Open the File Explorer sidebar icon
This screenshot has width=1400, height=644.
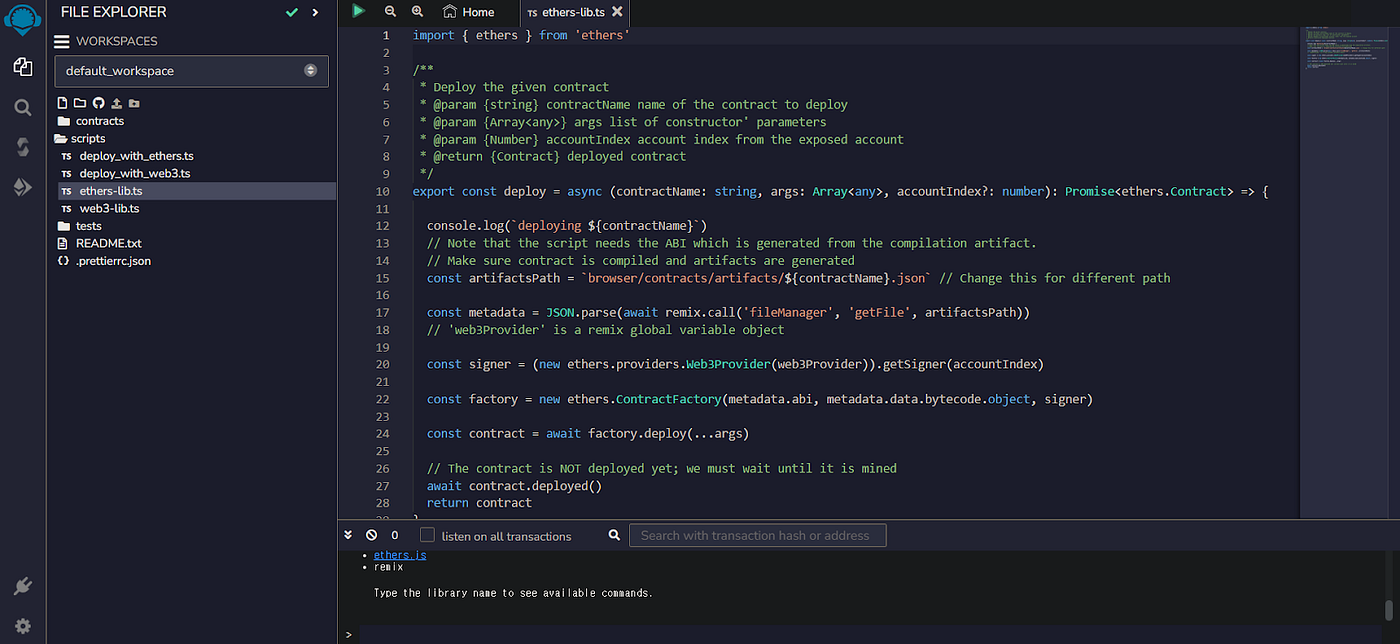[22, 66]
